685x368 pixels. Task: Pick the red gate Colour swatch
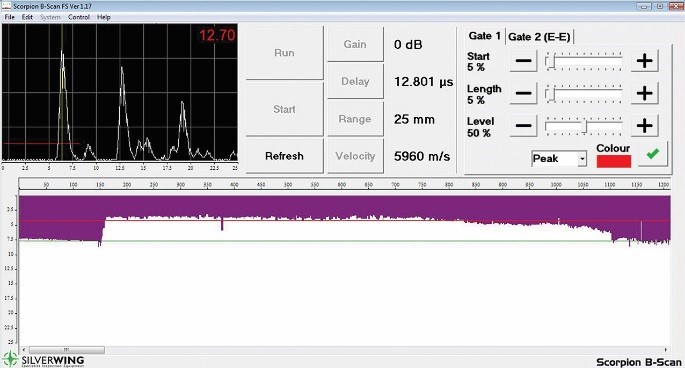coord(613,161)
